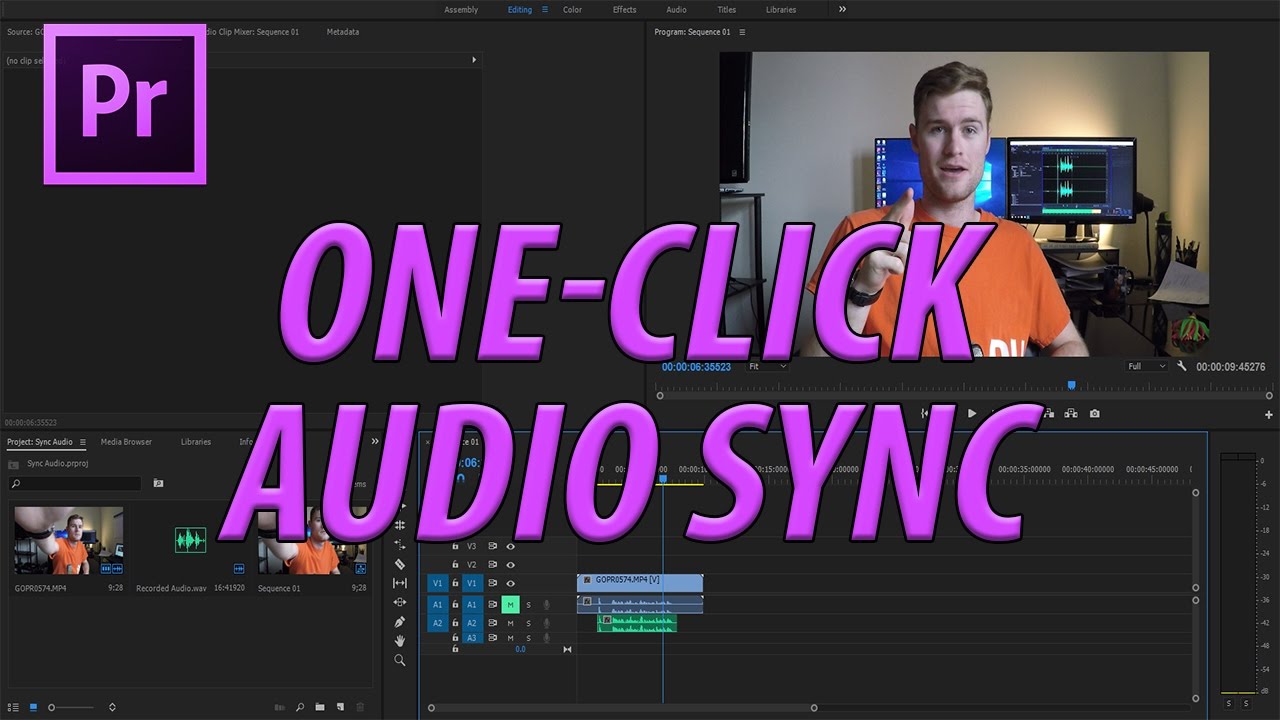The image size is (1280, 720).
Task: Solo the A2 audio track
Action: point(529,623)
